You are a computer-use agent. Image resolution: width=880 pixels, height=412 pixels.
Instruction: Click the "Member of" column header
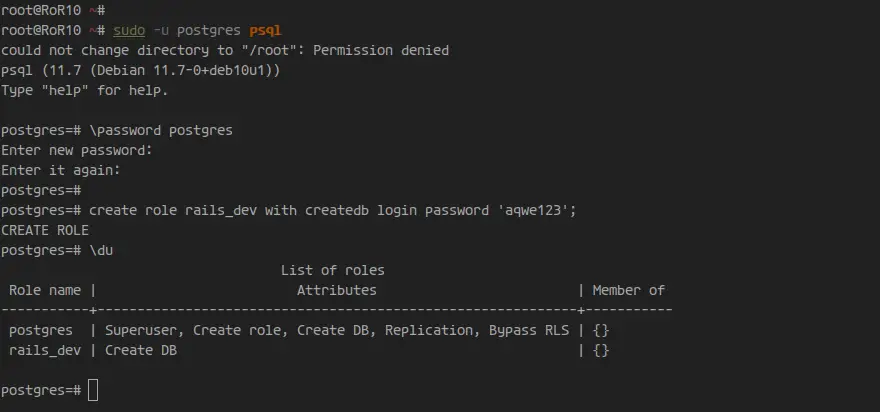point(629,290)
